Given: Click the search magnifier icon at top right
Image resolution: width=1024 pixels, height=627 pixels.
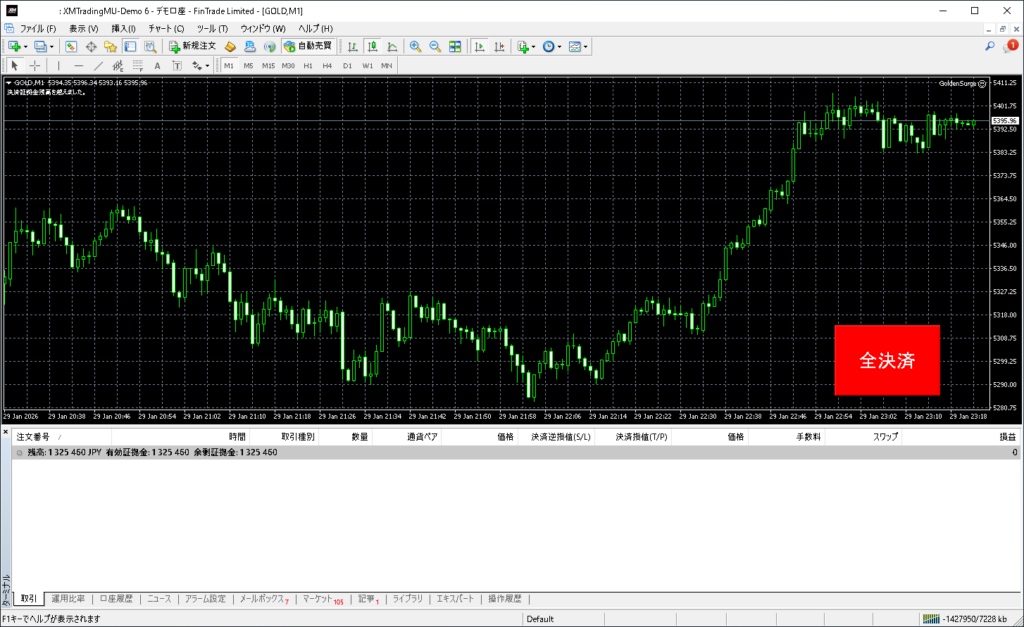Looking at the screenshot, I should click(x=989, y=46).
